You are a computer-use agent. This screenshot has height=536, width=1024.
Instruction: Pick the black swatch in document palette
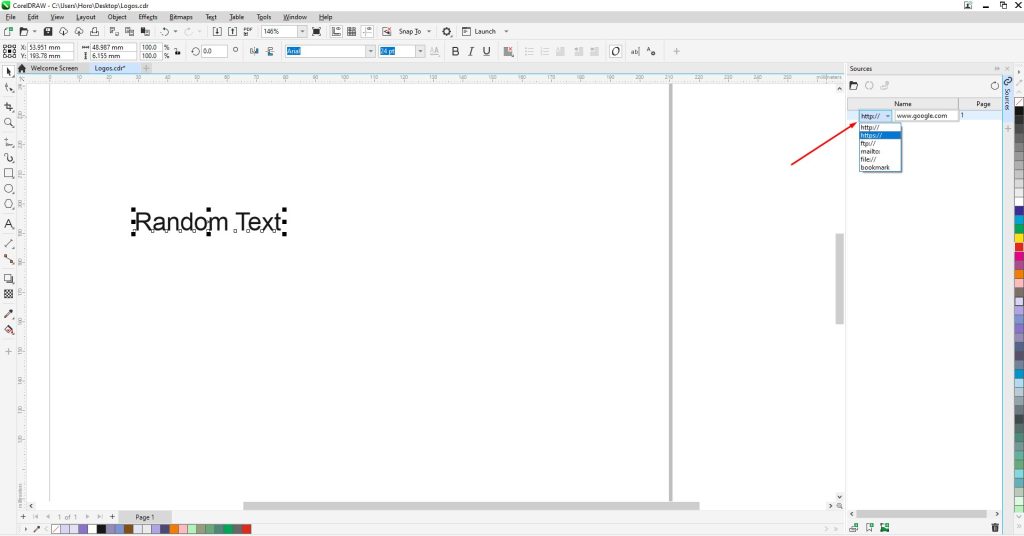101,529
